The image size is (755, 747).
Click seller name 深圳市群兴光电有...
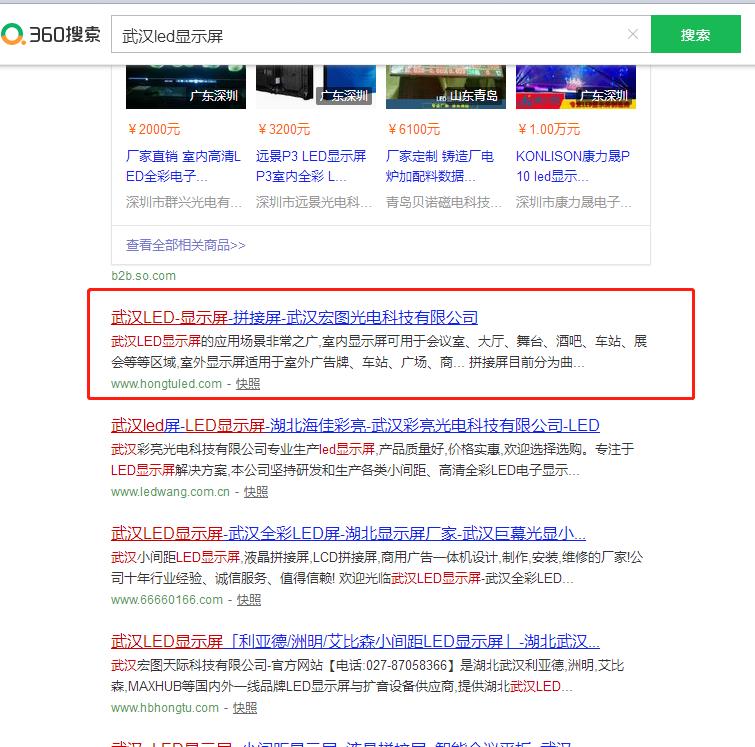point(184,202)
